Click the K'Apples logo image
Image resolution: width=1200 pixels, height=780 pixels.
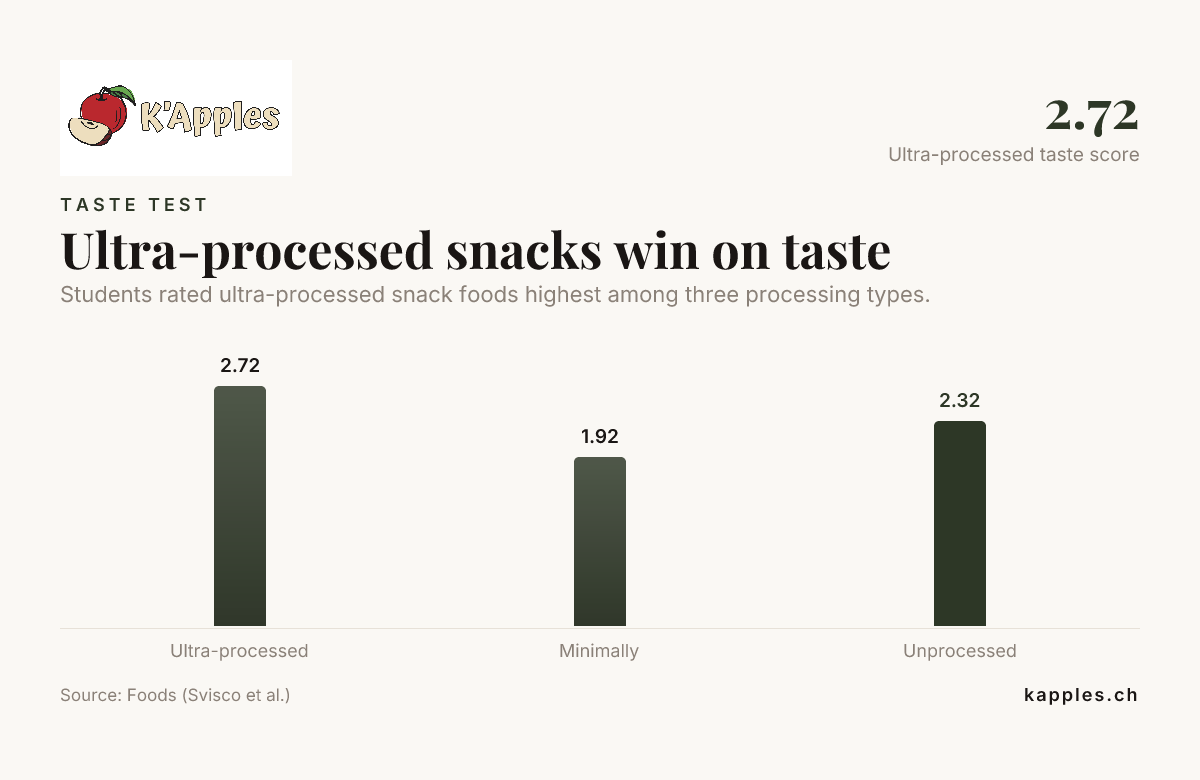tap(176, 118)
